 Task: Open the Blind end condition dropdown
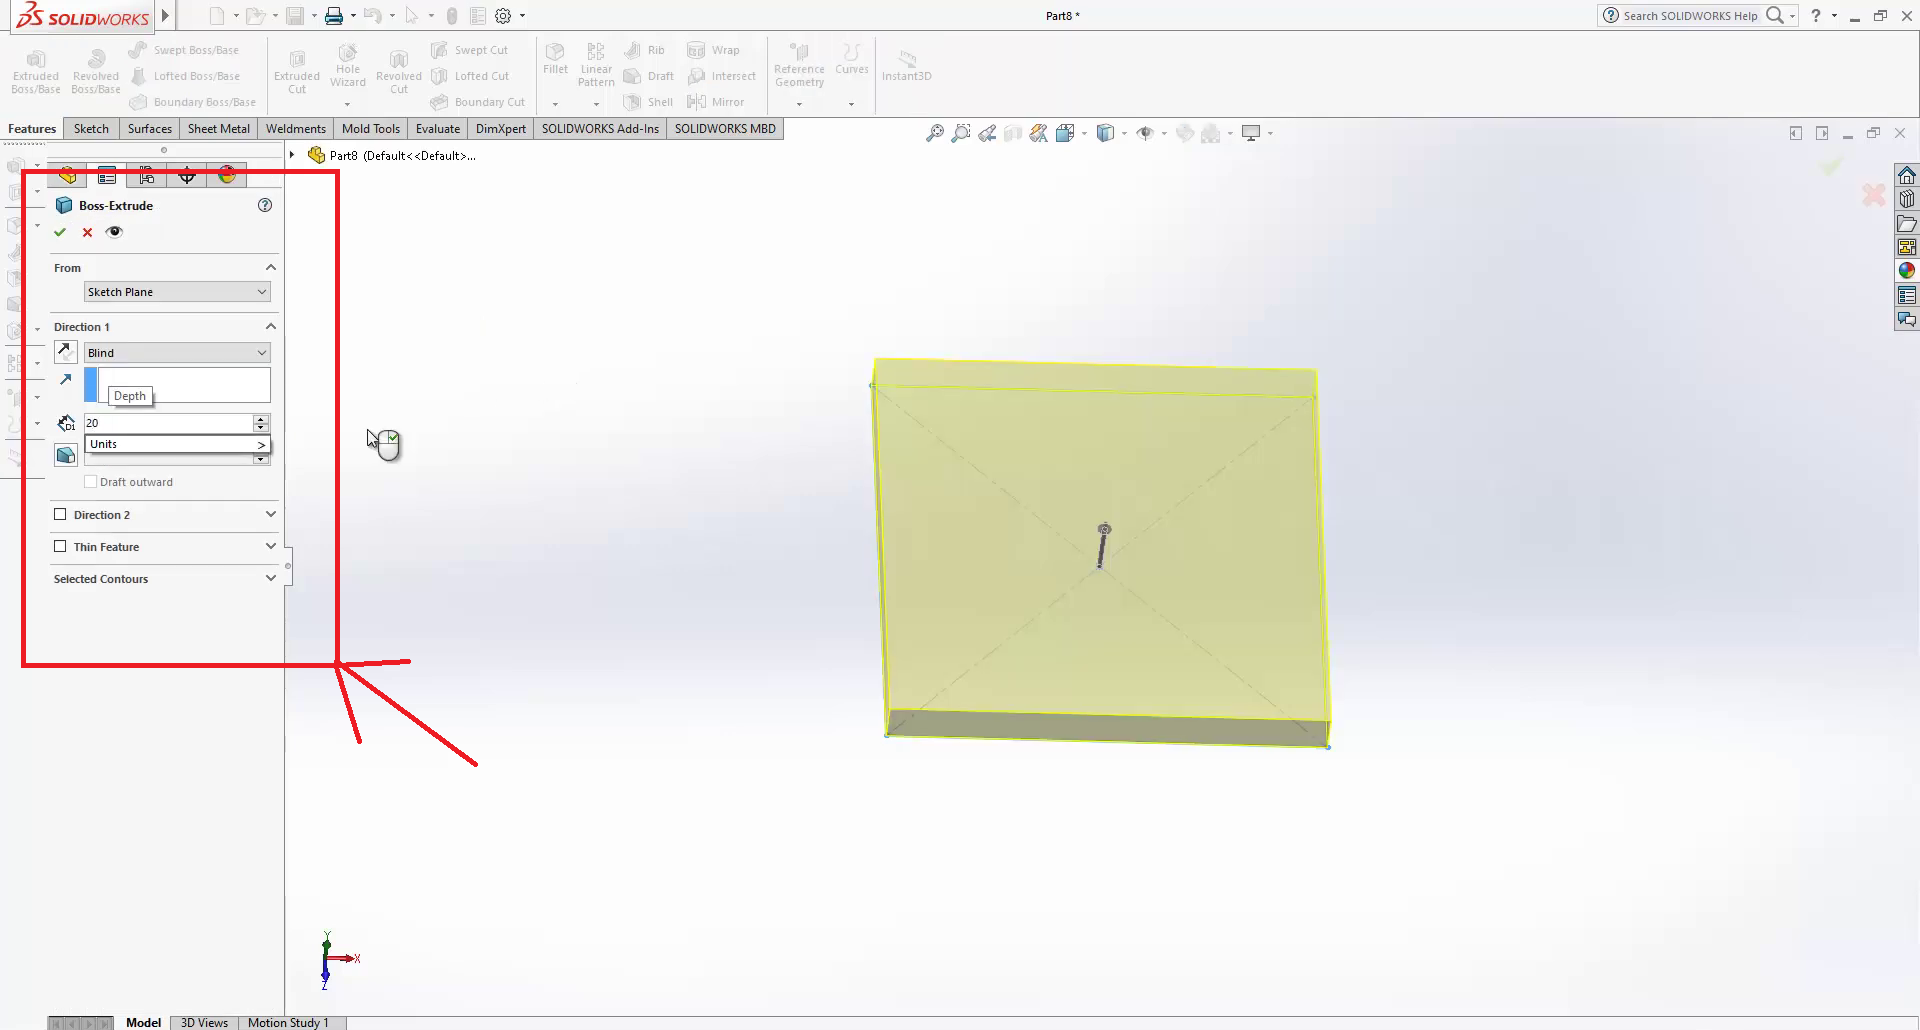coord(177,353)
